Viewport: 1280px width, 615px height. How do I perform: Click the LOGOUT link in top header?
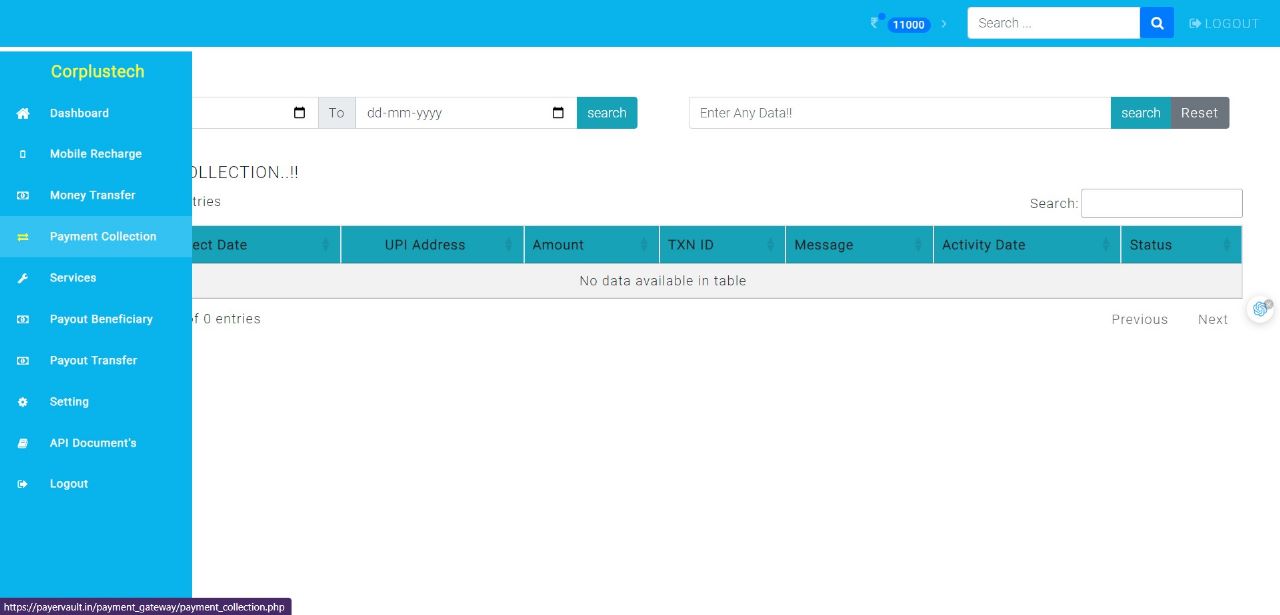tap(1224, 23)
